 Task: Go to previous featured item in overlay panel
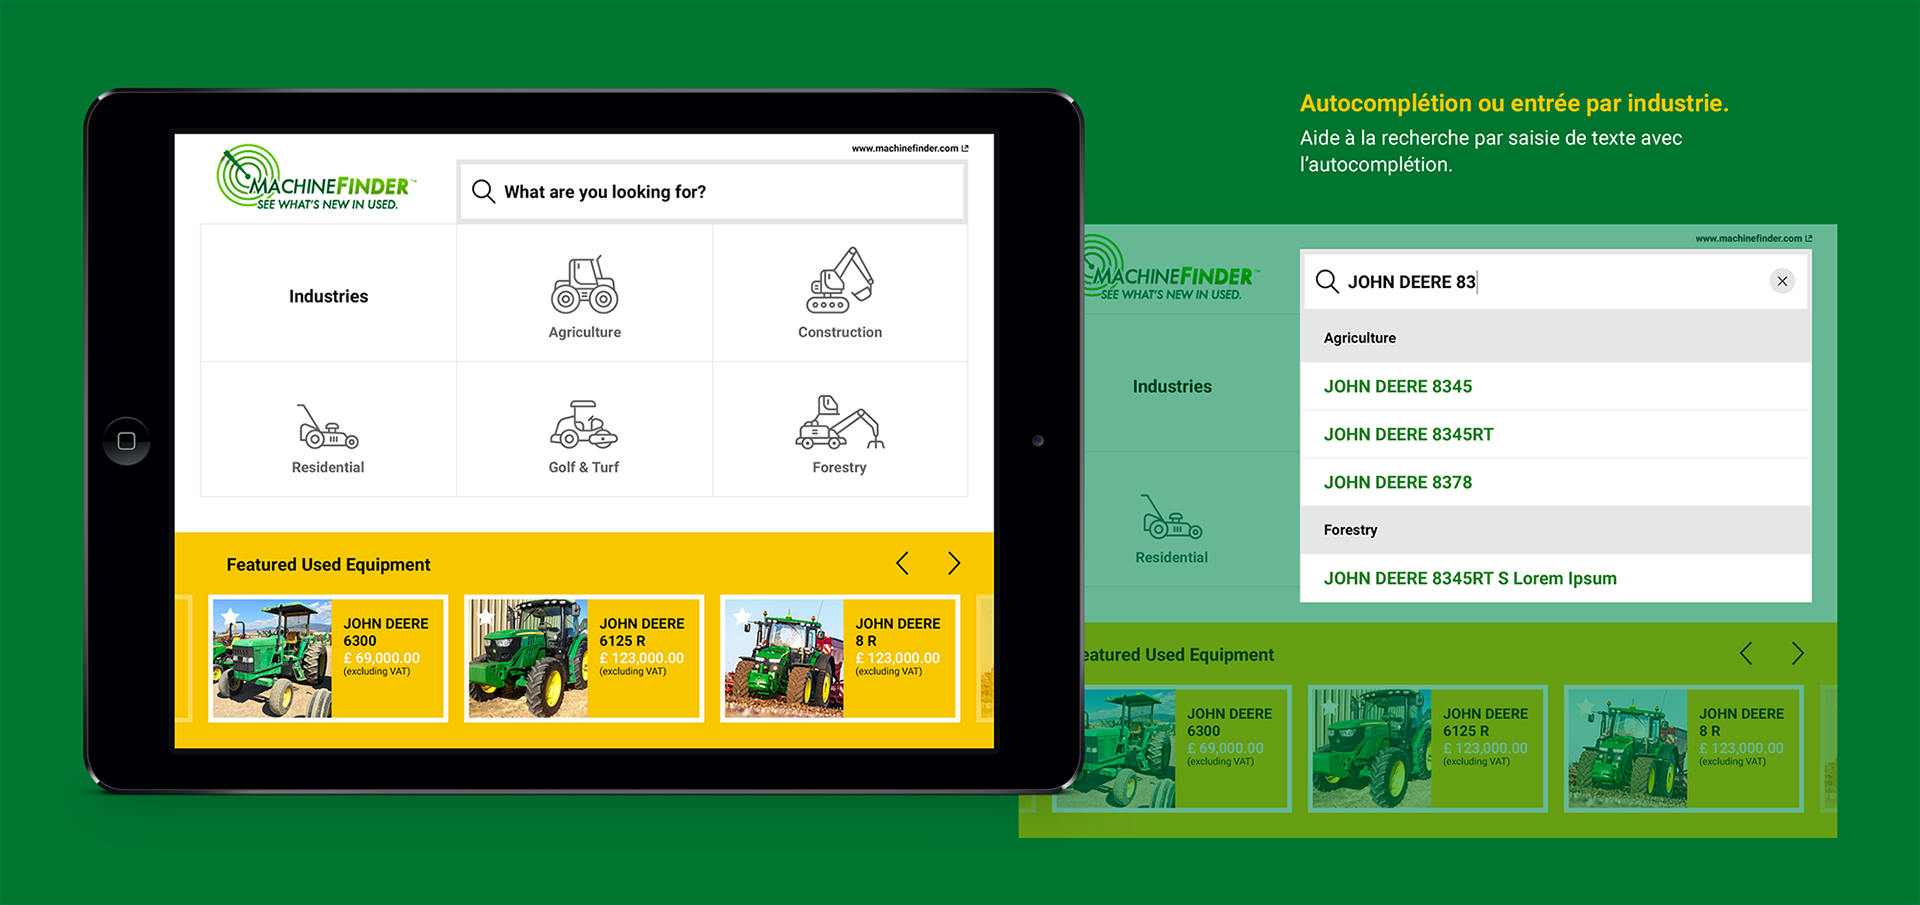click(x=1746, y=654)
